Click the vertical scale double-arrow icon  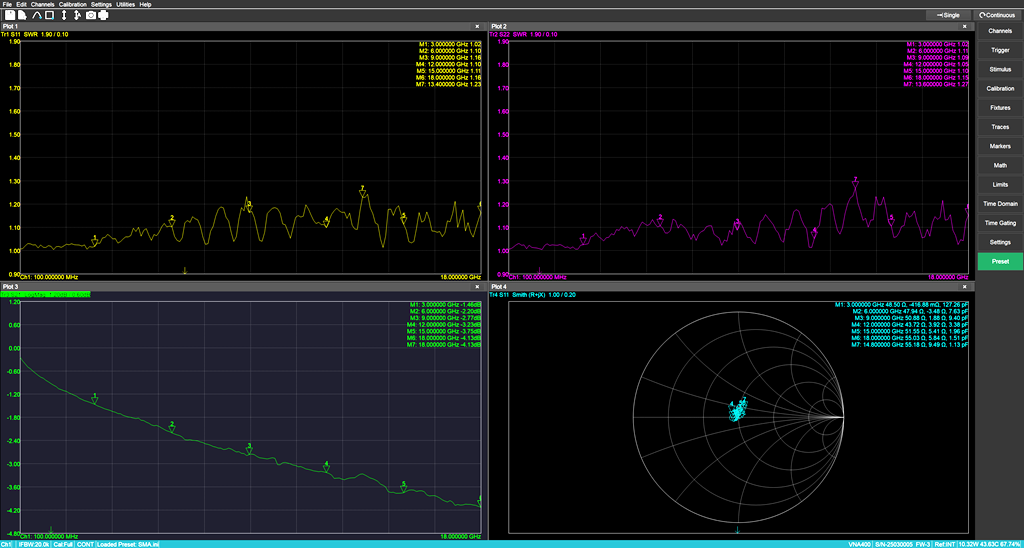(64, 15)
